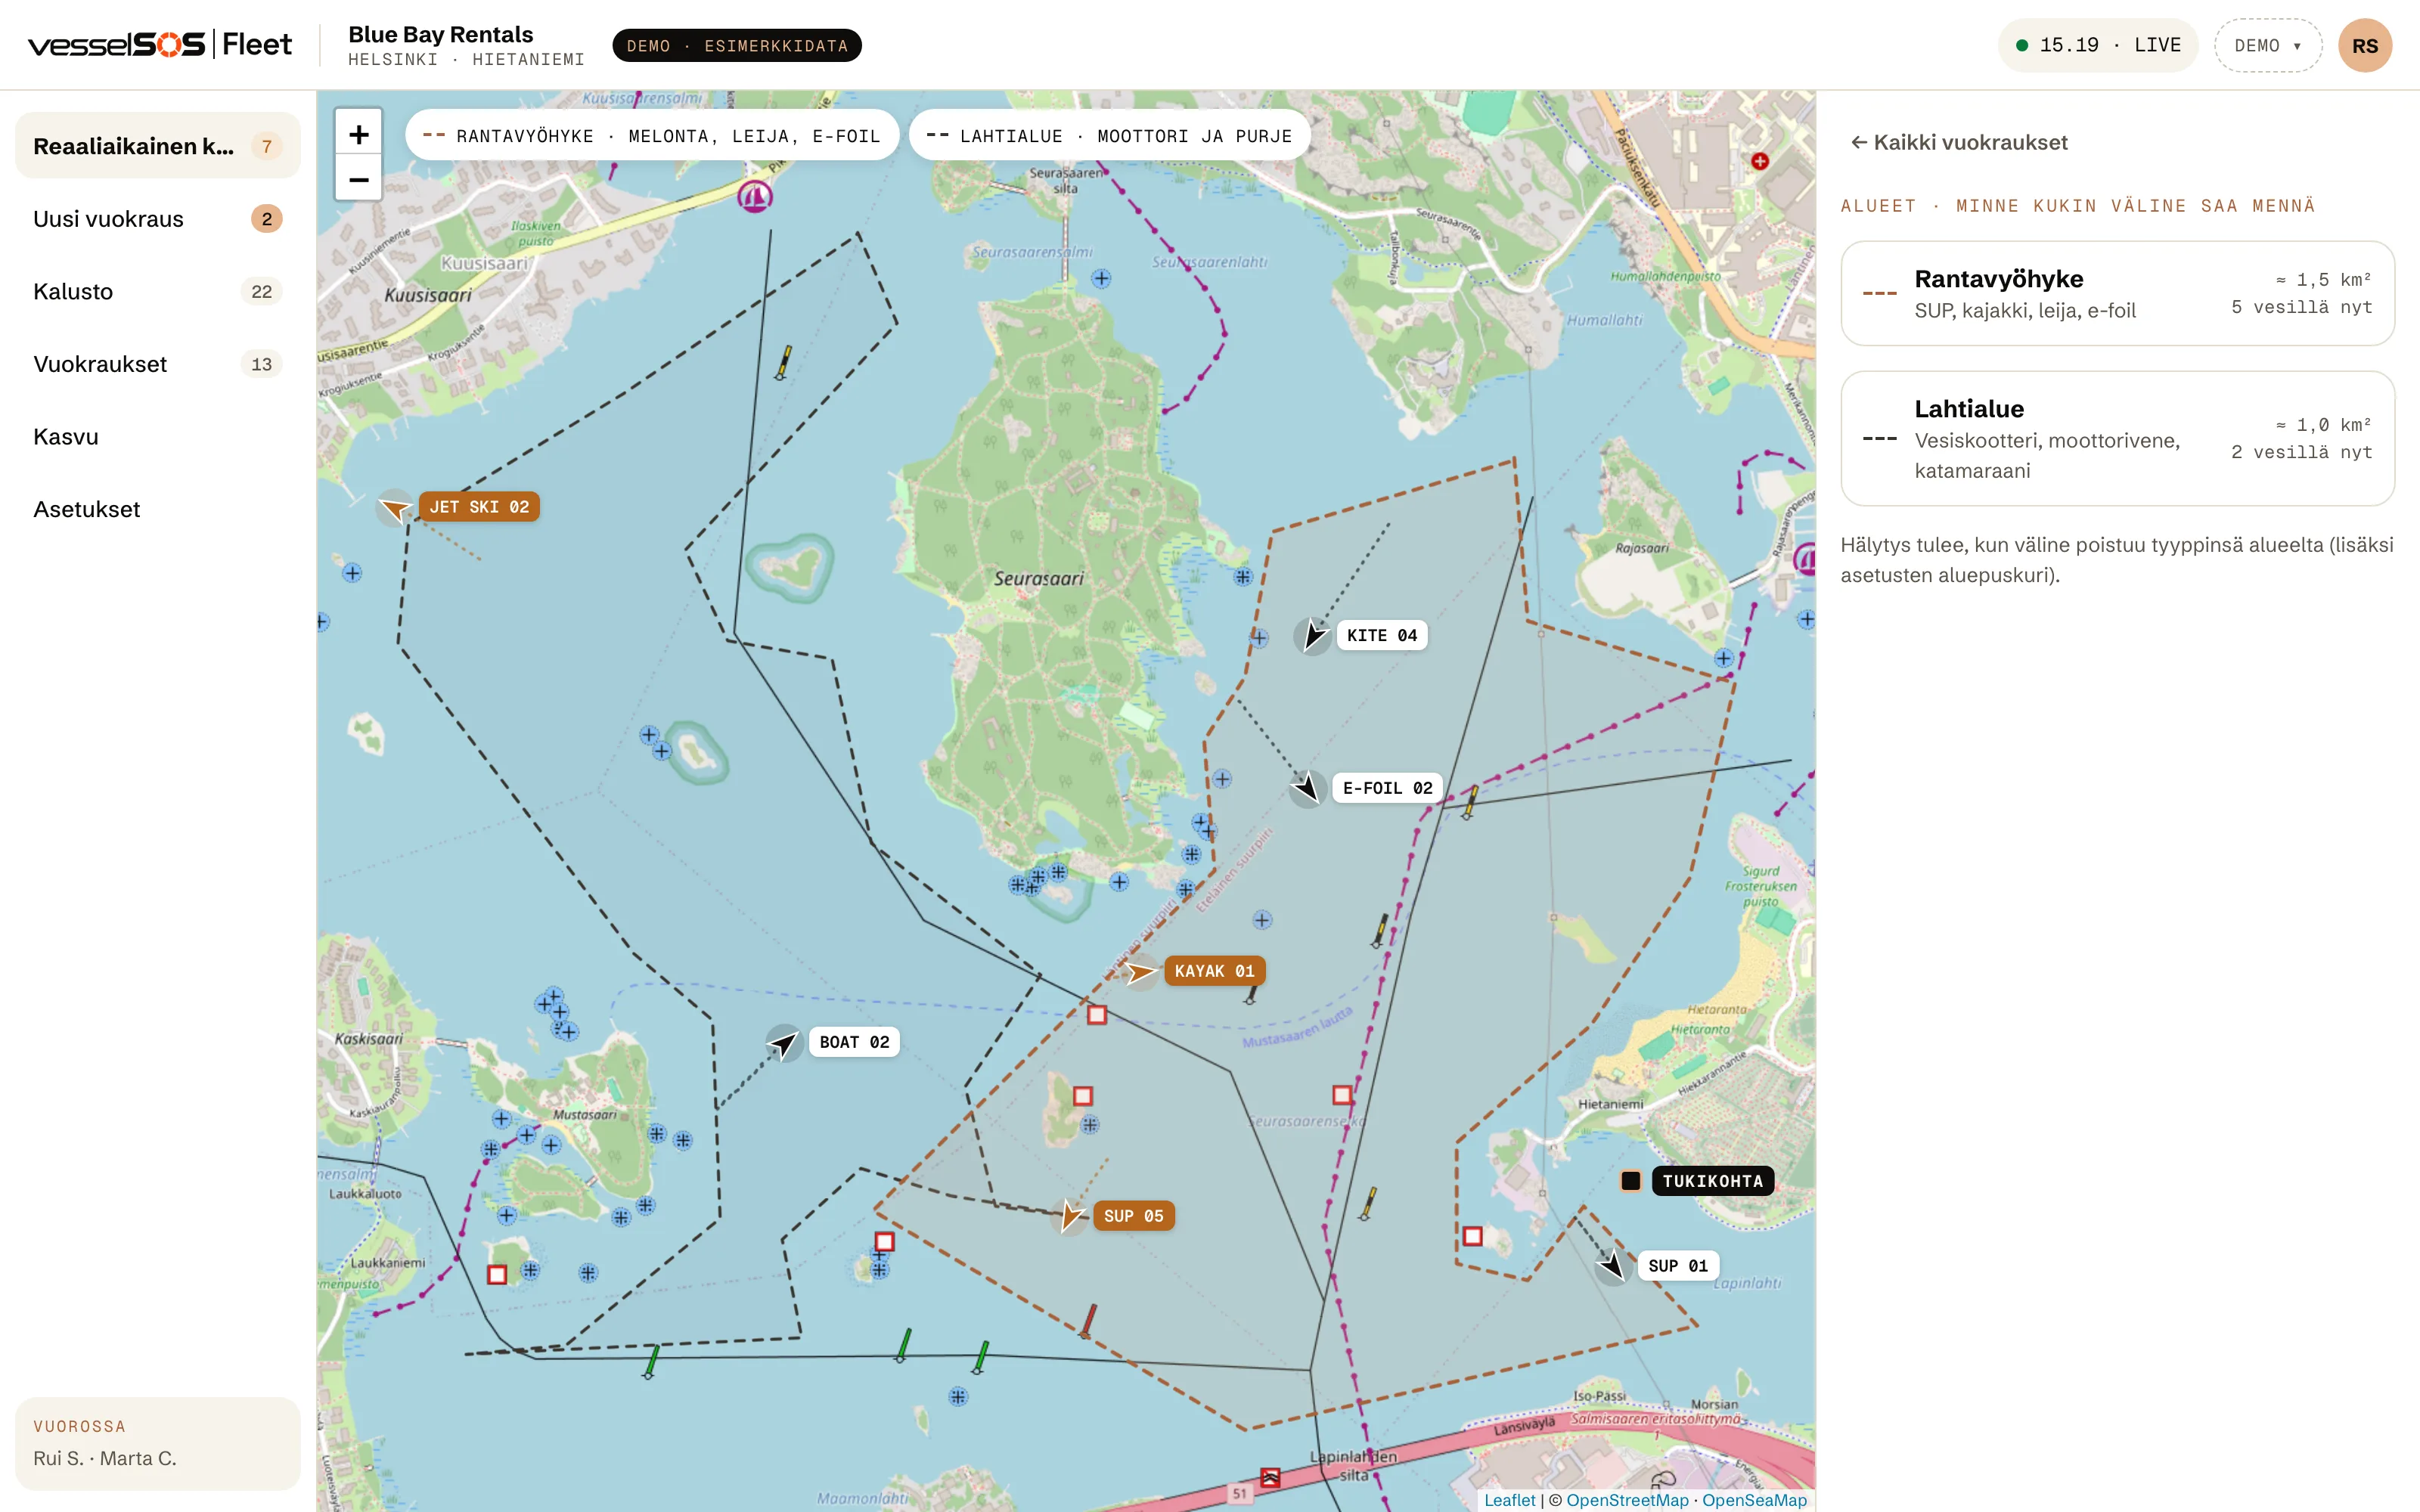This screenshot has width=2420, height=1512.
Task: Select the JET SKI 02 vessel arrow marker
Action: 395,508
